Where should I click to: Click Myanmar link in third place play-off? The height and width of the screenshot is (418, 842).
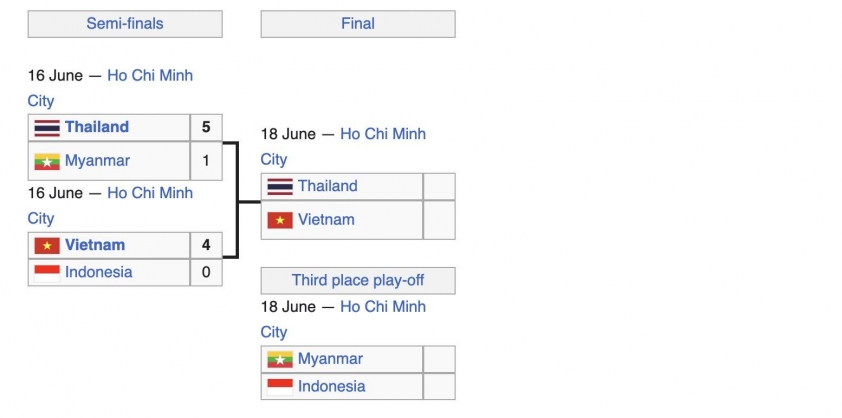330,359
